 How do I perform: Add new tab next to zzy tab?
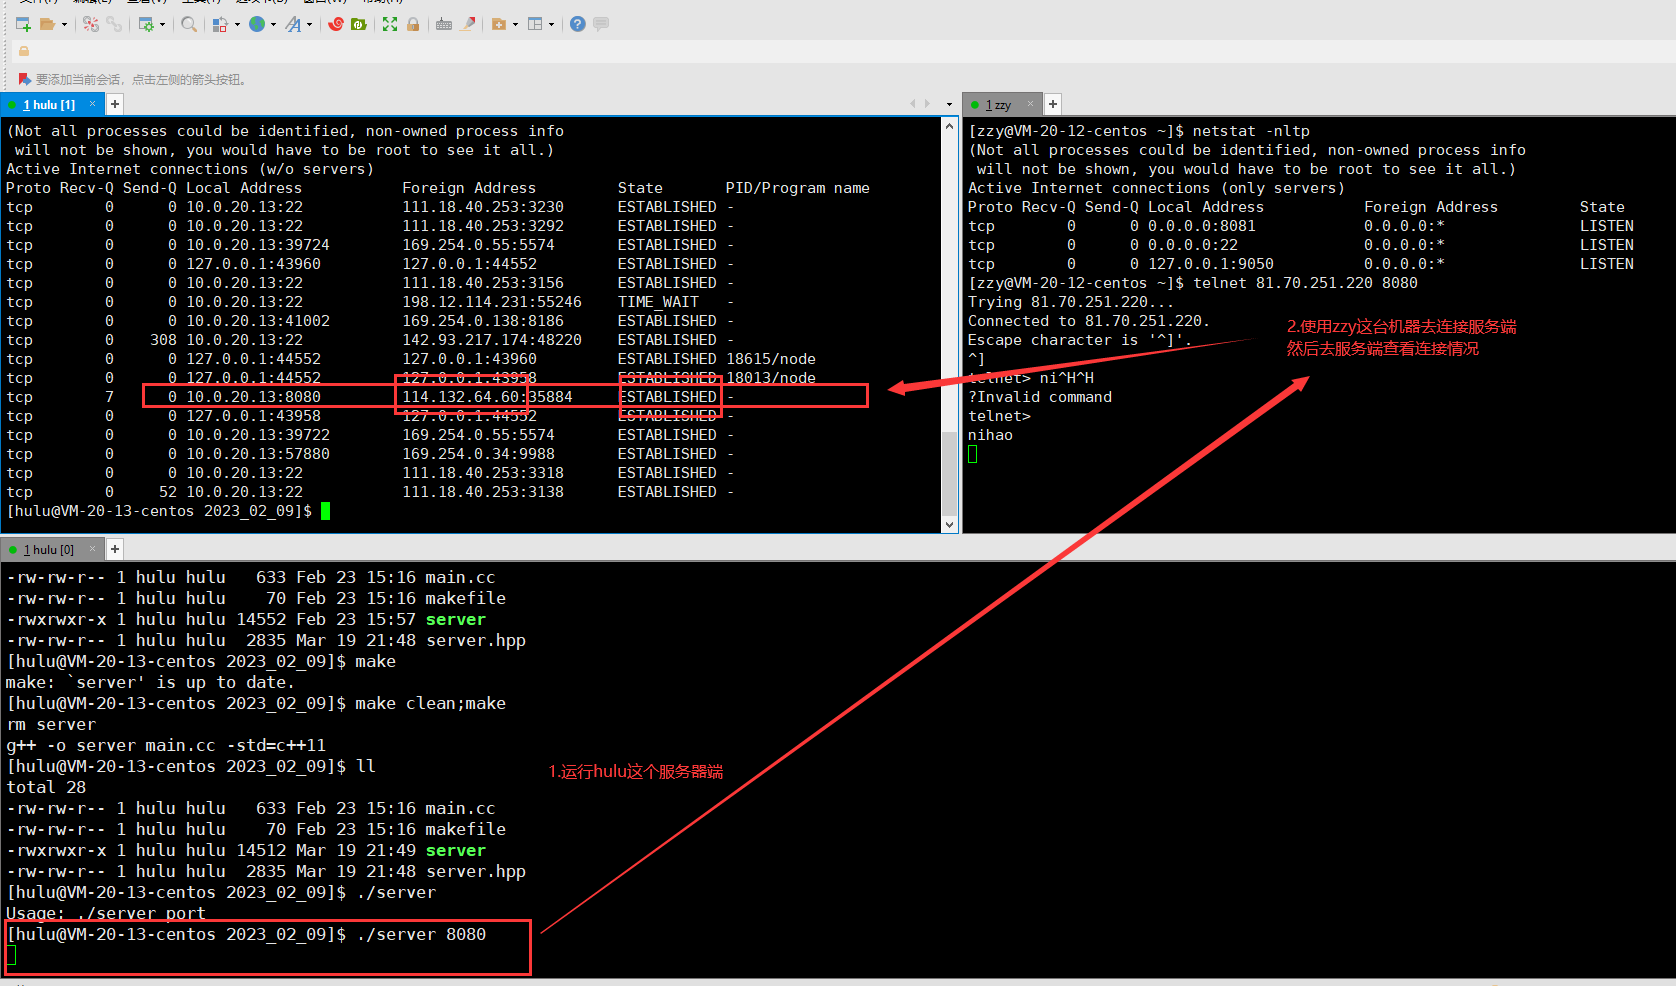[1053, 104]
